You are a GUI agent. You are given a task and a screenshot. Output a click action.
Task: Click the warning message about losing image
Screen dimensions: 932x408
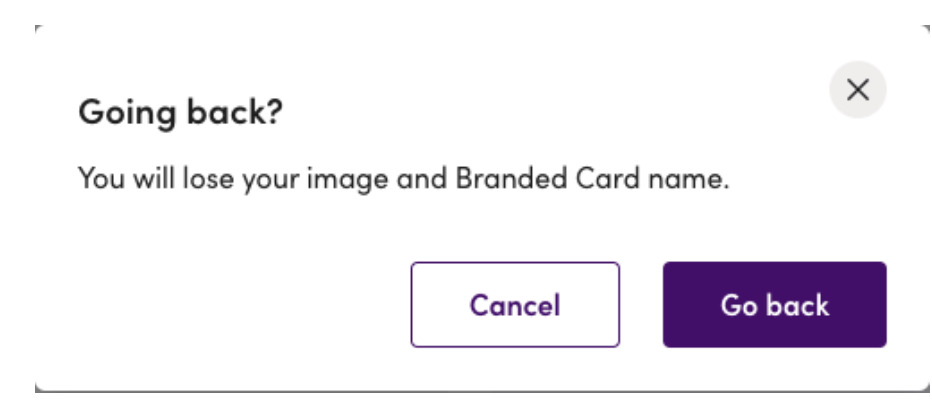click(404, 179)
